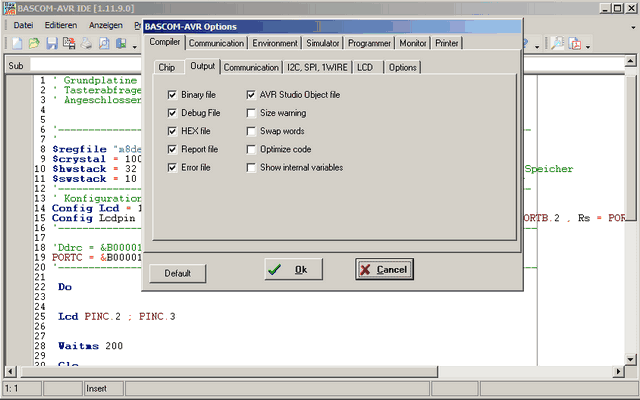
Task: Switch to the Printer tab
Action: coord(447,43)
